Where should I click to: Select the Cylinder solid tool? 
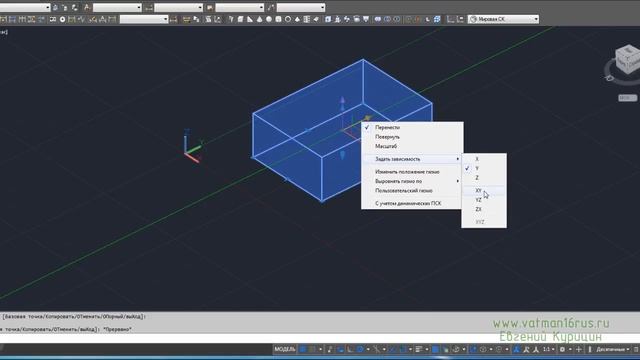tap(278, 19)
